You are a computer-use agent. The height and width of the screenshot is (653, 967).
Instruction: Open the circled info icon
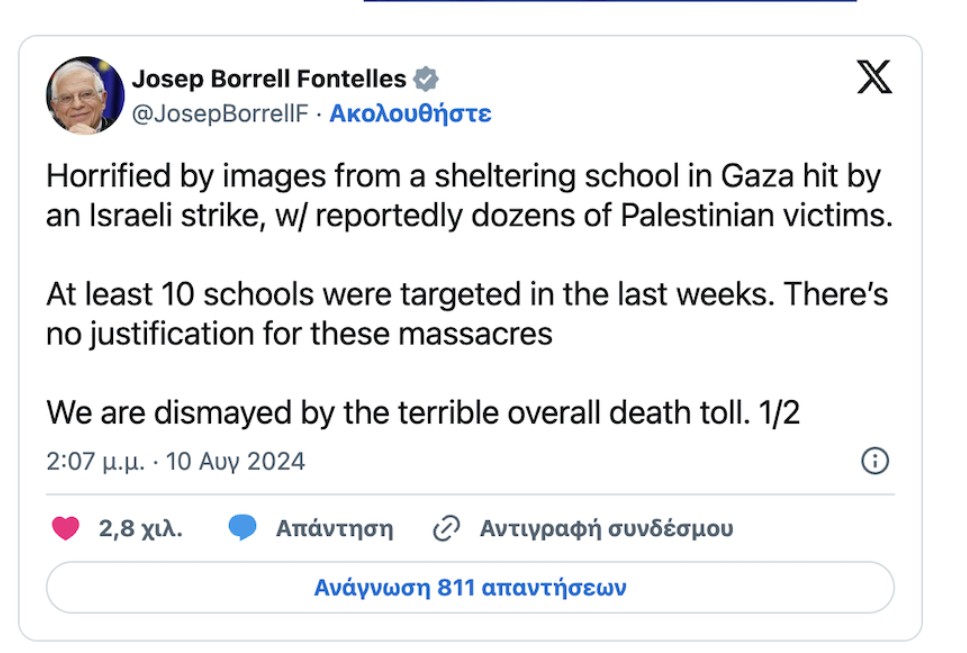point(874,461)
